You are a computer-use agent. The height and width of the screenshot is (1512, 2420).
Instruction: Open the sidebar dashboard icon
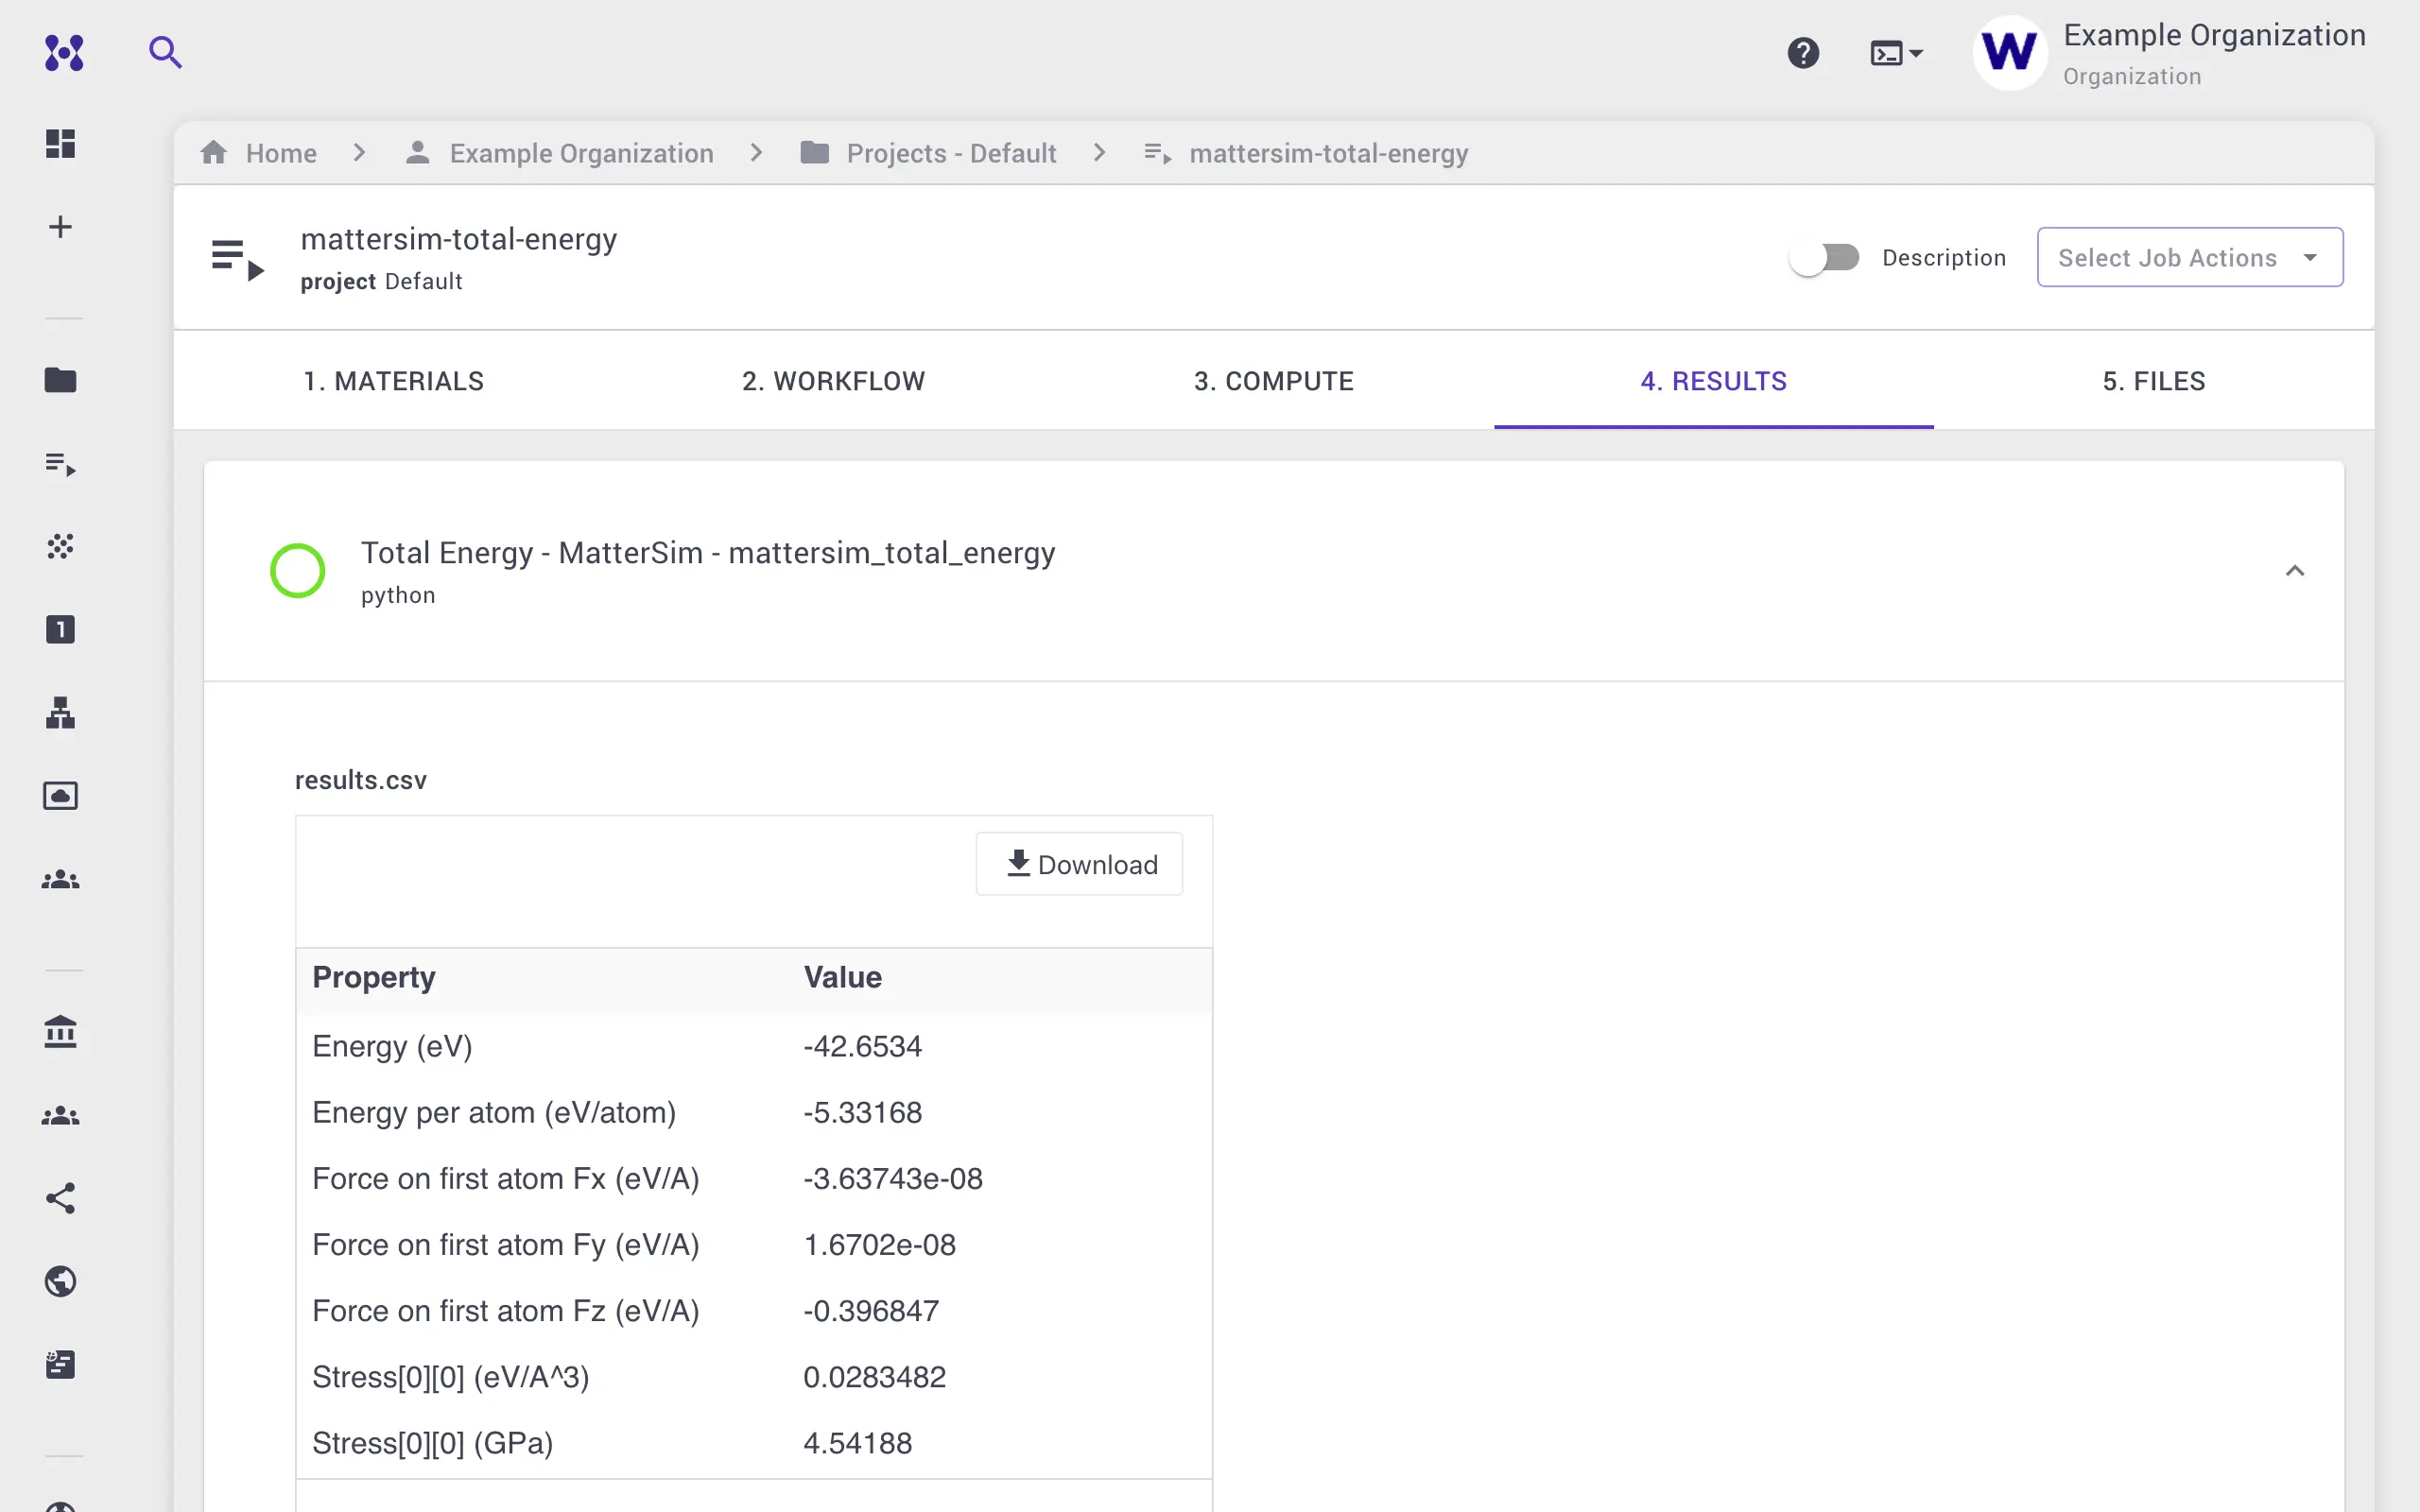pos(60,143)
